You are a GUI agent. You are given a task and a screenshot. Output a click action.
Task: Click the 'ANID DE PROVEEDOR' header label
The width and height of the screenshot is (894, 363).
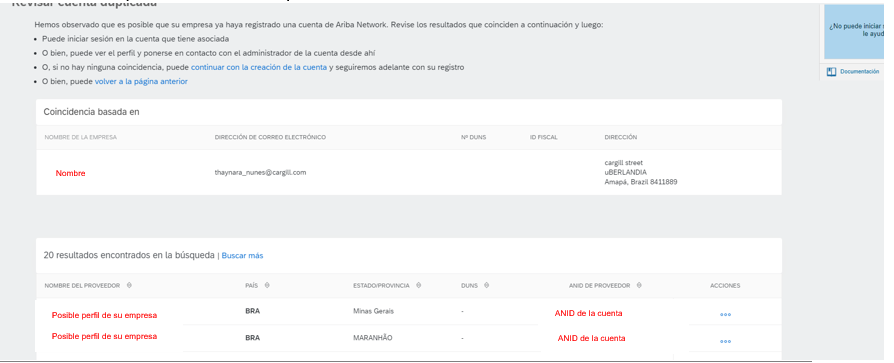pos(599,285)
